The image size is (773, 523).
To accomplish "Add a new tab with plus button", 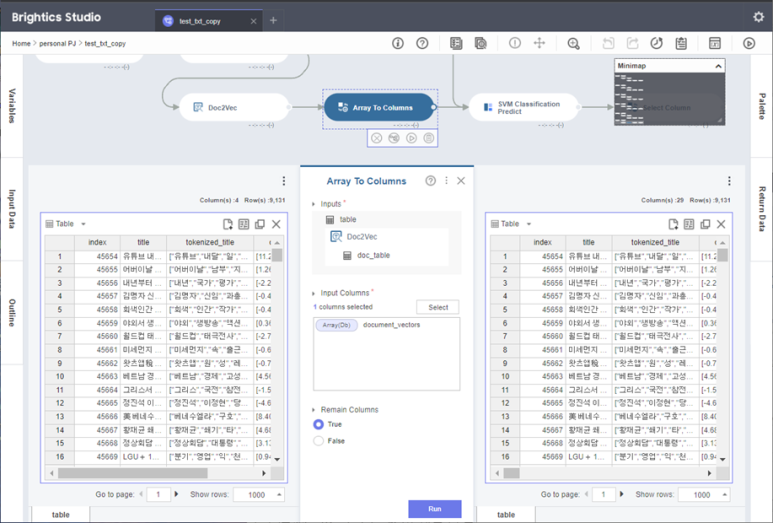I will (x=273, y=20).
